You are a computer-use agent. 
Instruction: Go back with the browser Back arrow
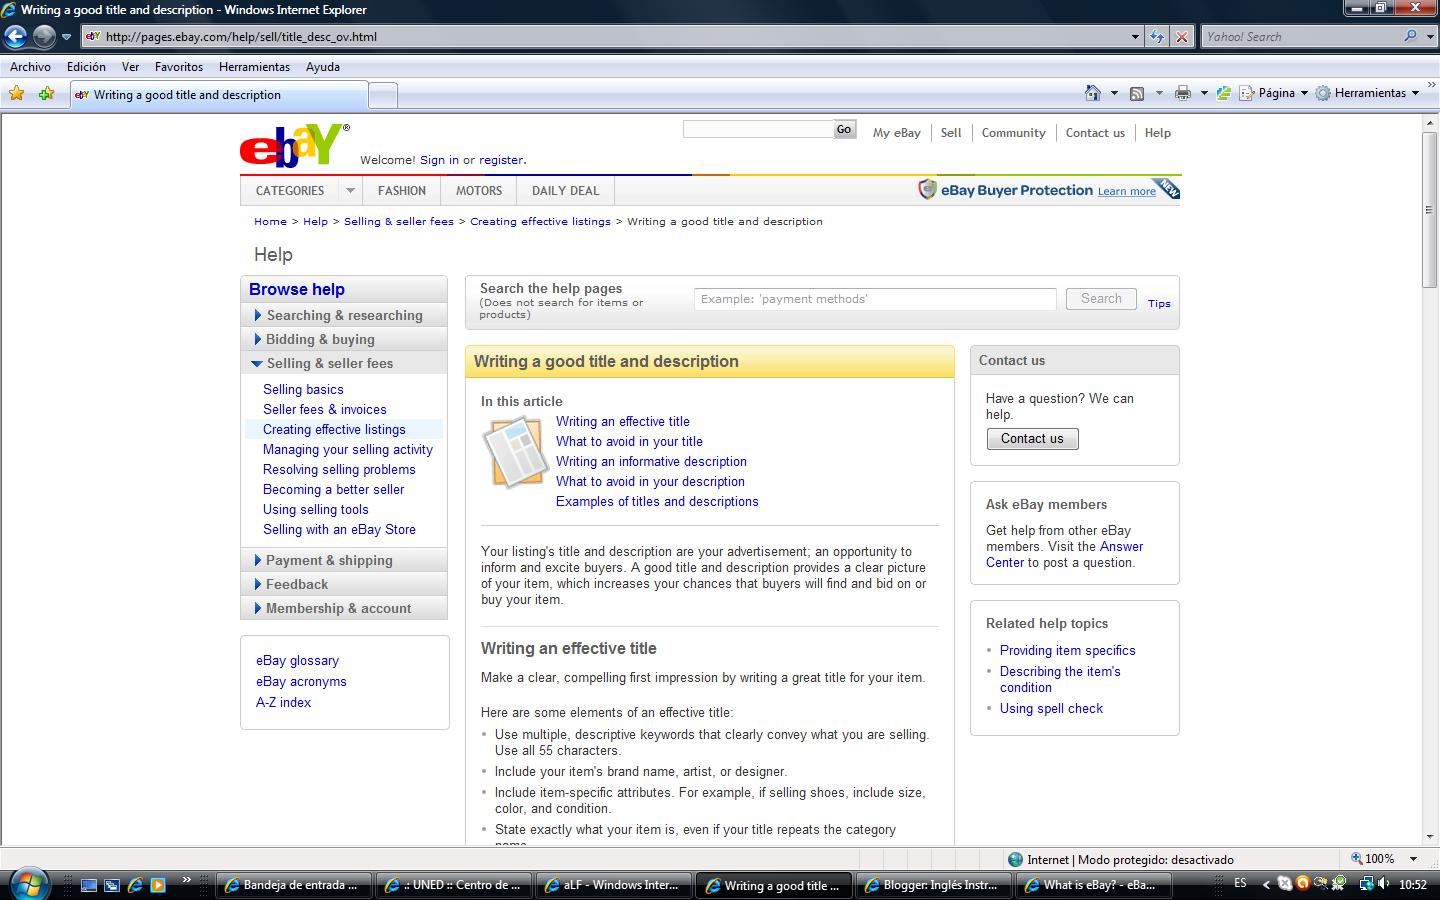point(15,37)
